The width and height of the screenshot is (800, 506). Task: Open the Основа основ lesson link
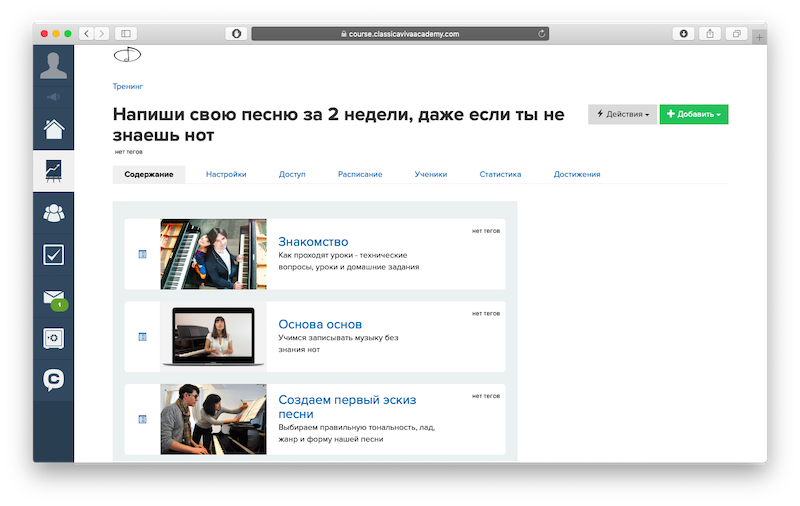coord(320,324)
